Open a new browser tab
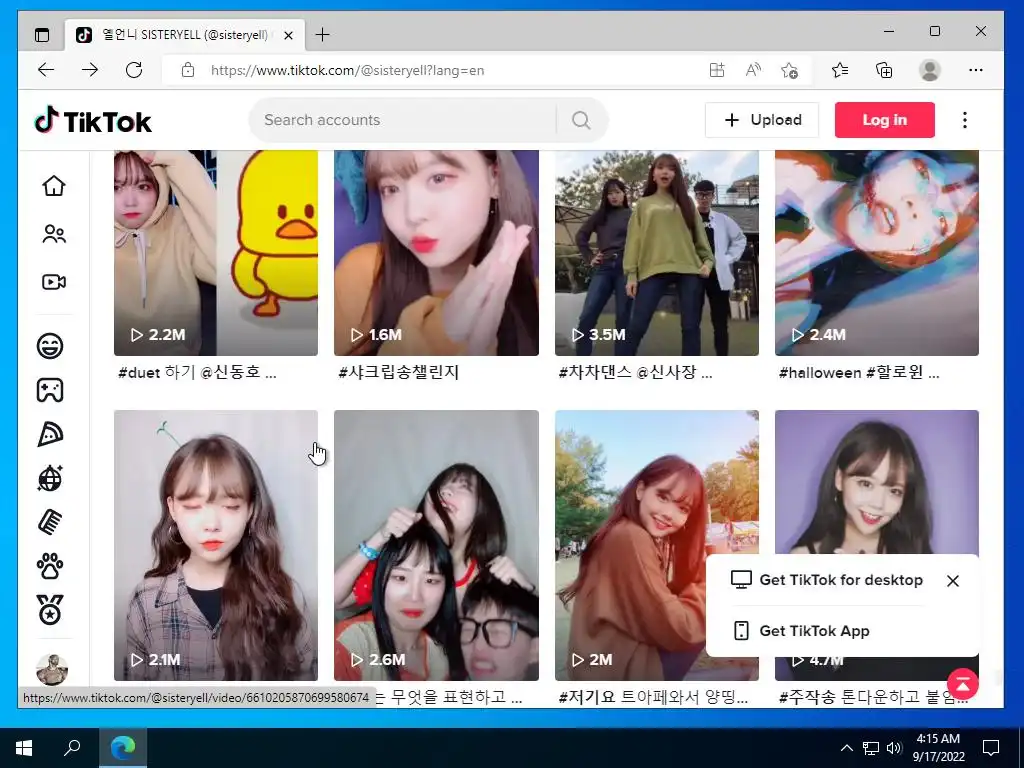1024x768 pixels. pos(323,35)
